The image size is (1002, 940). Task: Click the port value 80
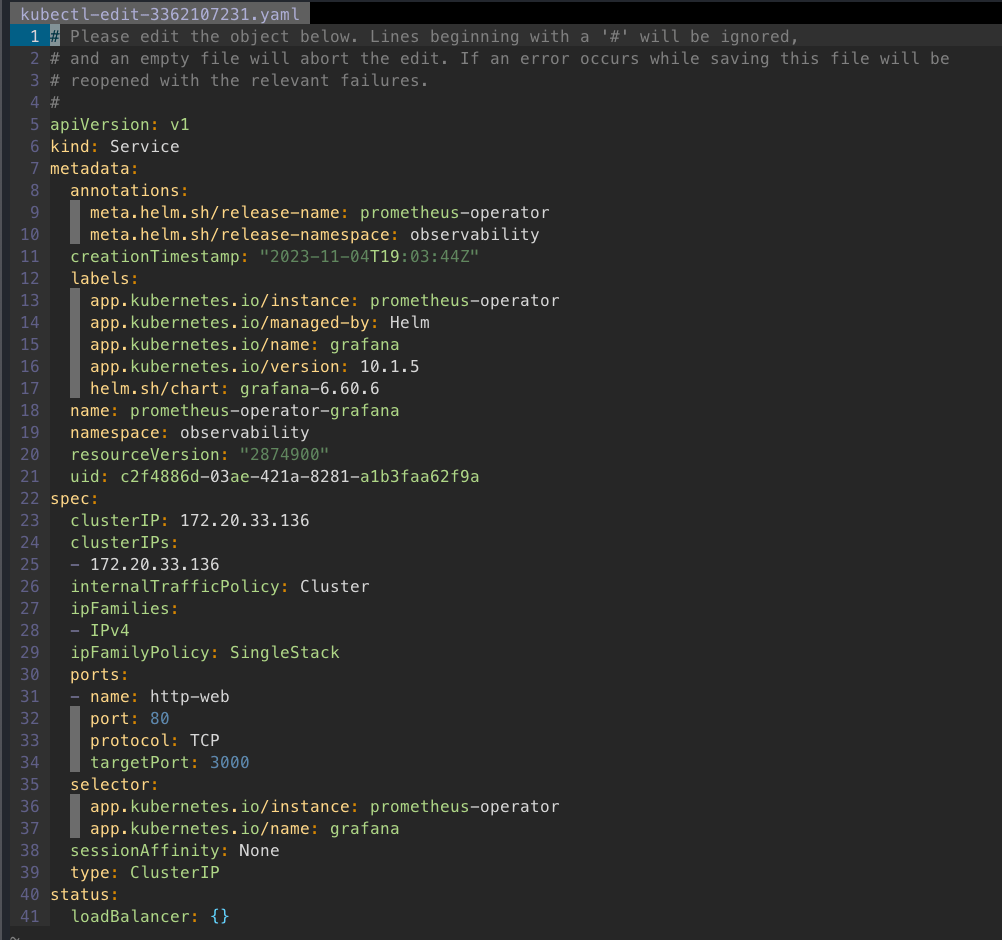pos(159,718)
